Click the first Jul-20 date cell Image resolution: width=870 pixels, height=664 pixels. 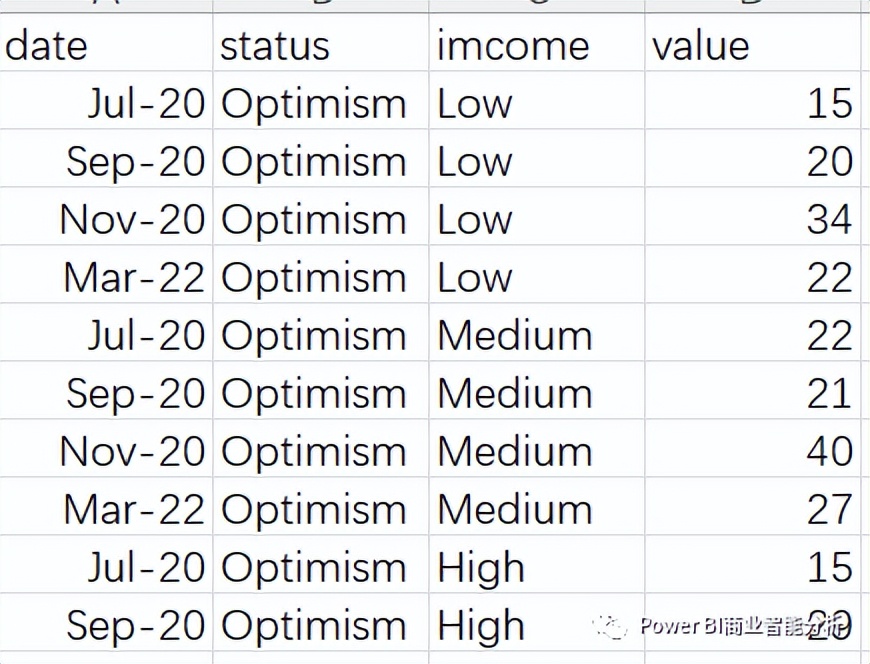[106, 100]
